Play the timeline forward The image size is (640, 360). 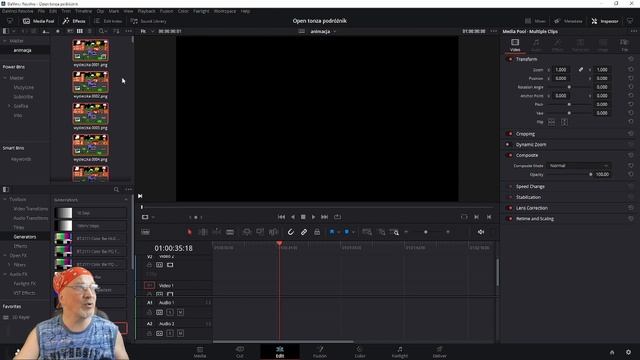[313, 217]
